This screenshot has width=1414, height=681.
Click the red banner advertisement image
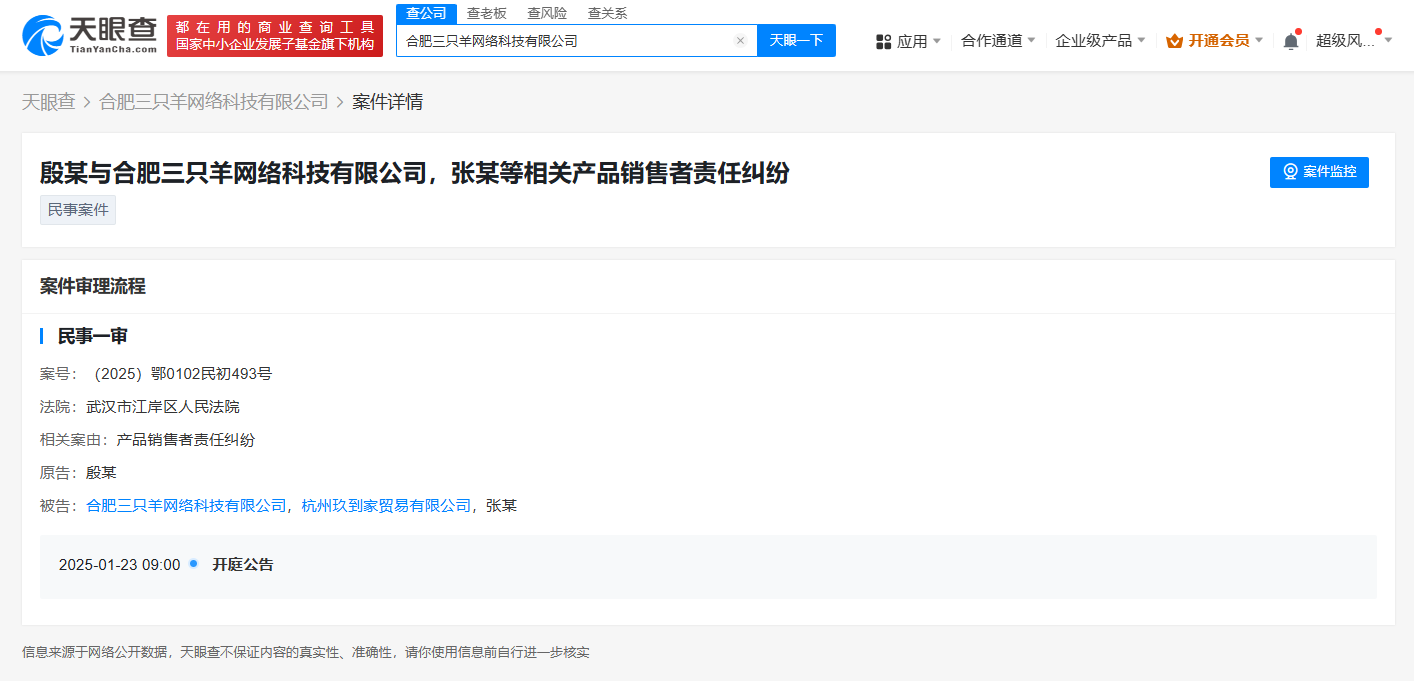coord(274,36)
